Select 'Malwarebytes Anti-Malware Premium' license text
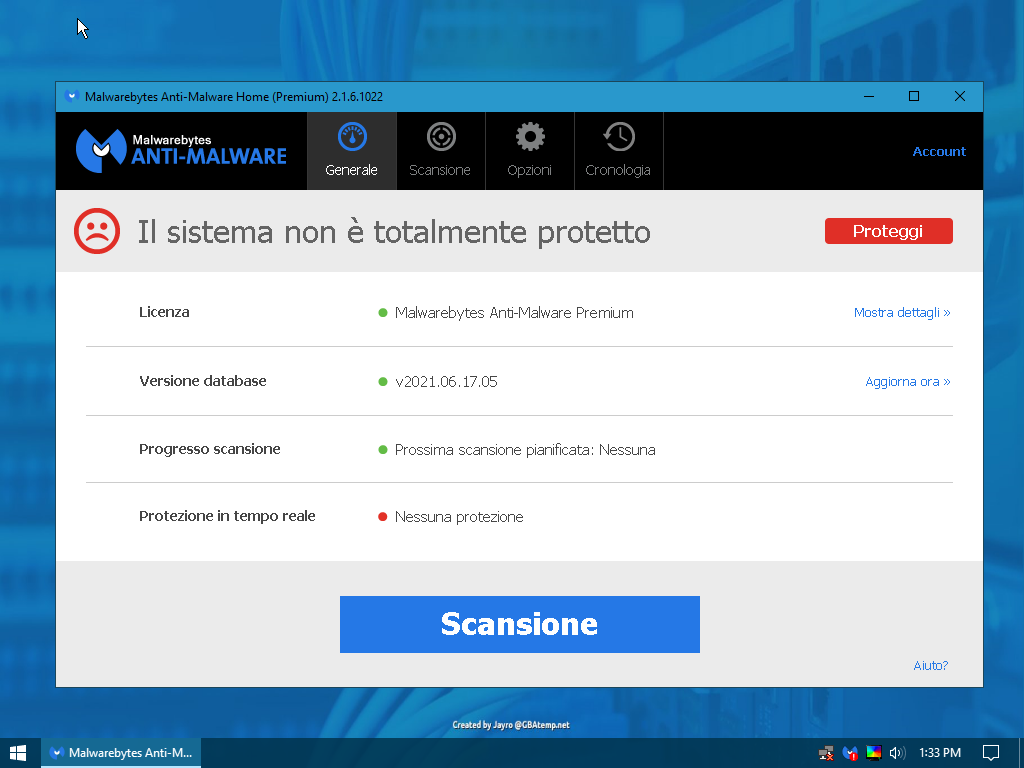The width and height of the screenshot is (1024, 768). pos(514,313)
